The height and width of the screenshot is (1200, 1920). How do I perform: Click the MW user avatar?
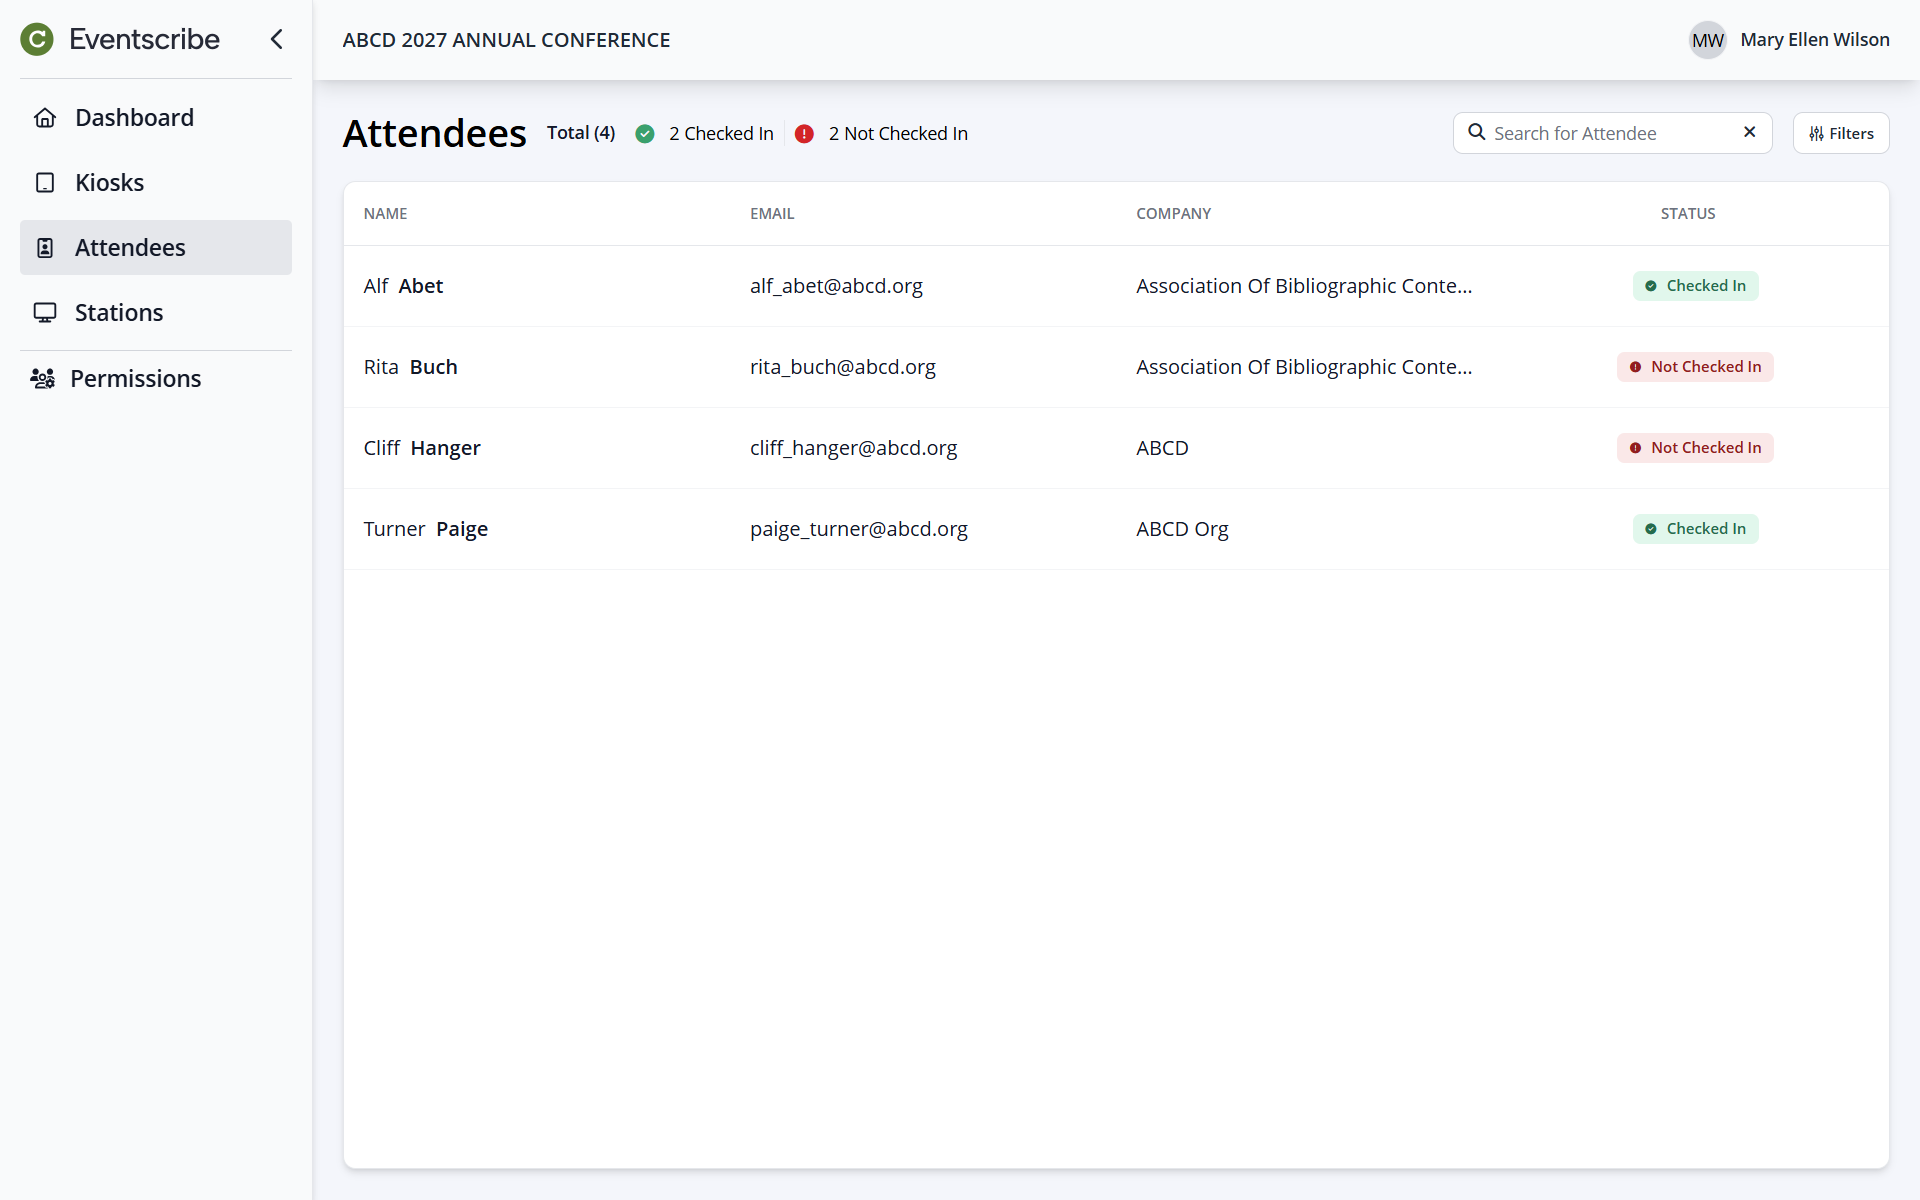[x=1707, y=40]
